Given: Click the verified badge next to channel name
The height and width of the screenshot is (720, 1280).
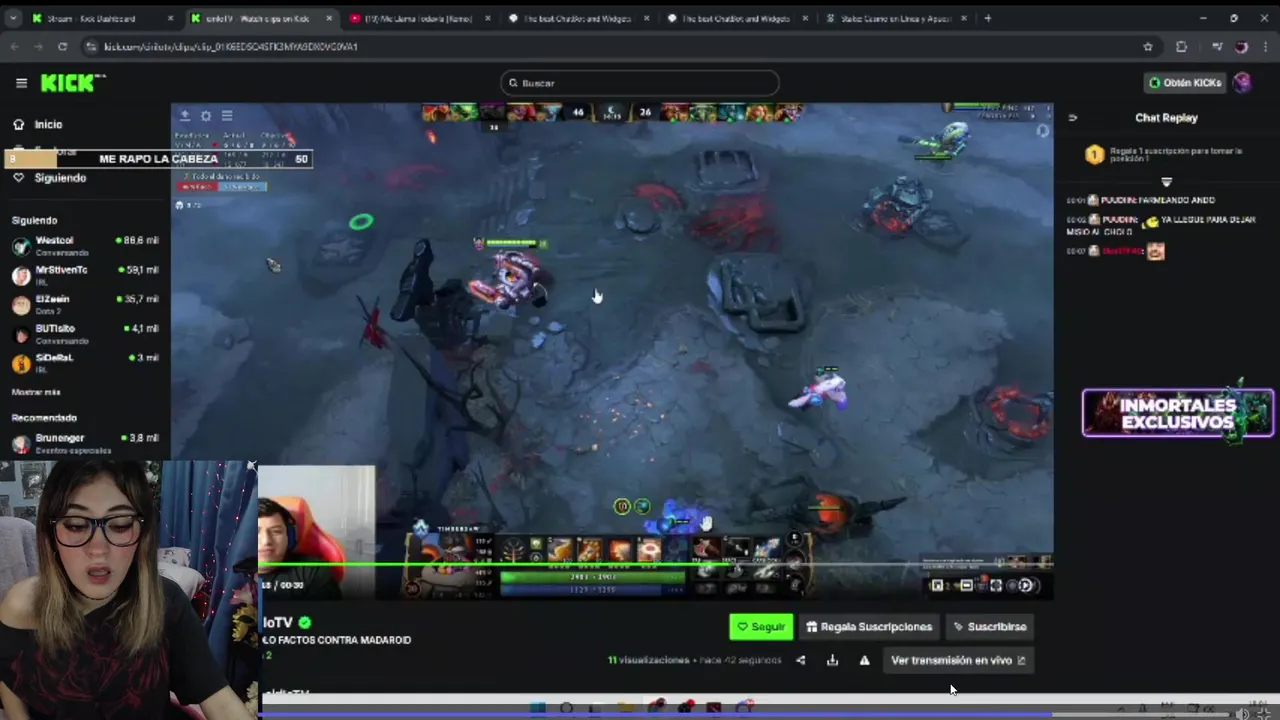Looking at the screenshot, I should coord(304,623).
